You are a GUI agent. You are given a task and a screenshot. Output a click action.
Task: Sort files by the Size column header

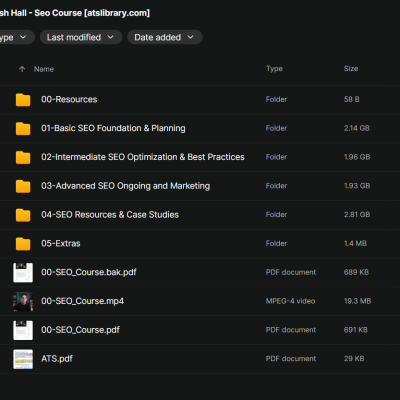[x=351, y=69]
